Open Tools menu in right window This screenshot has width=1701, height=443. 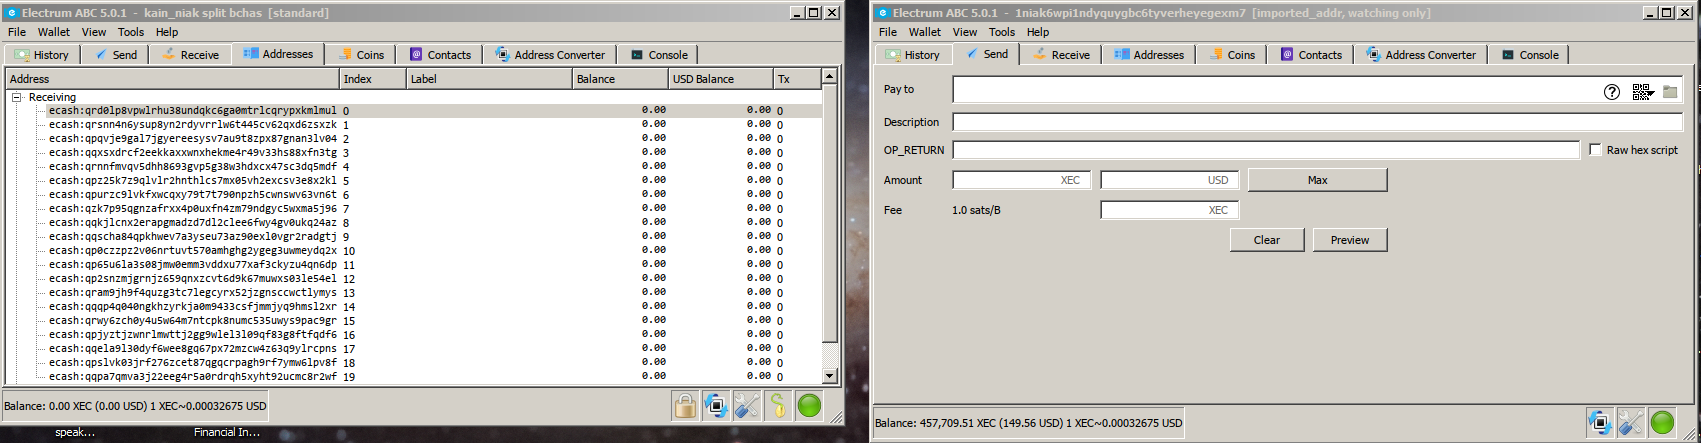point(1002,32)
